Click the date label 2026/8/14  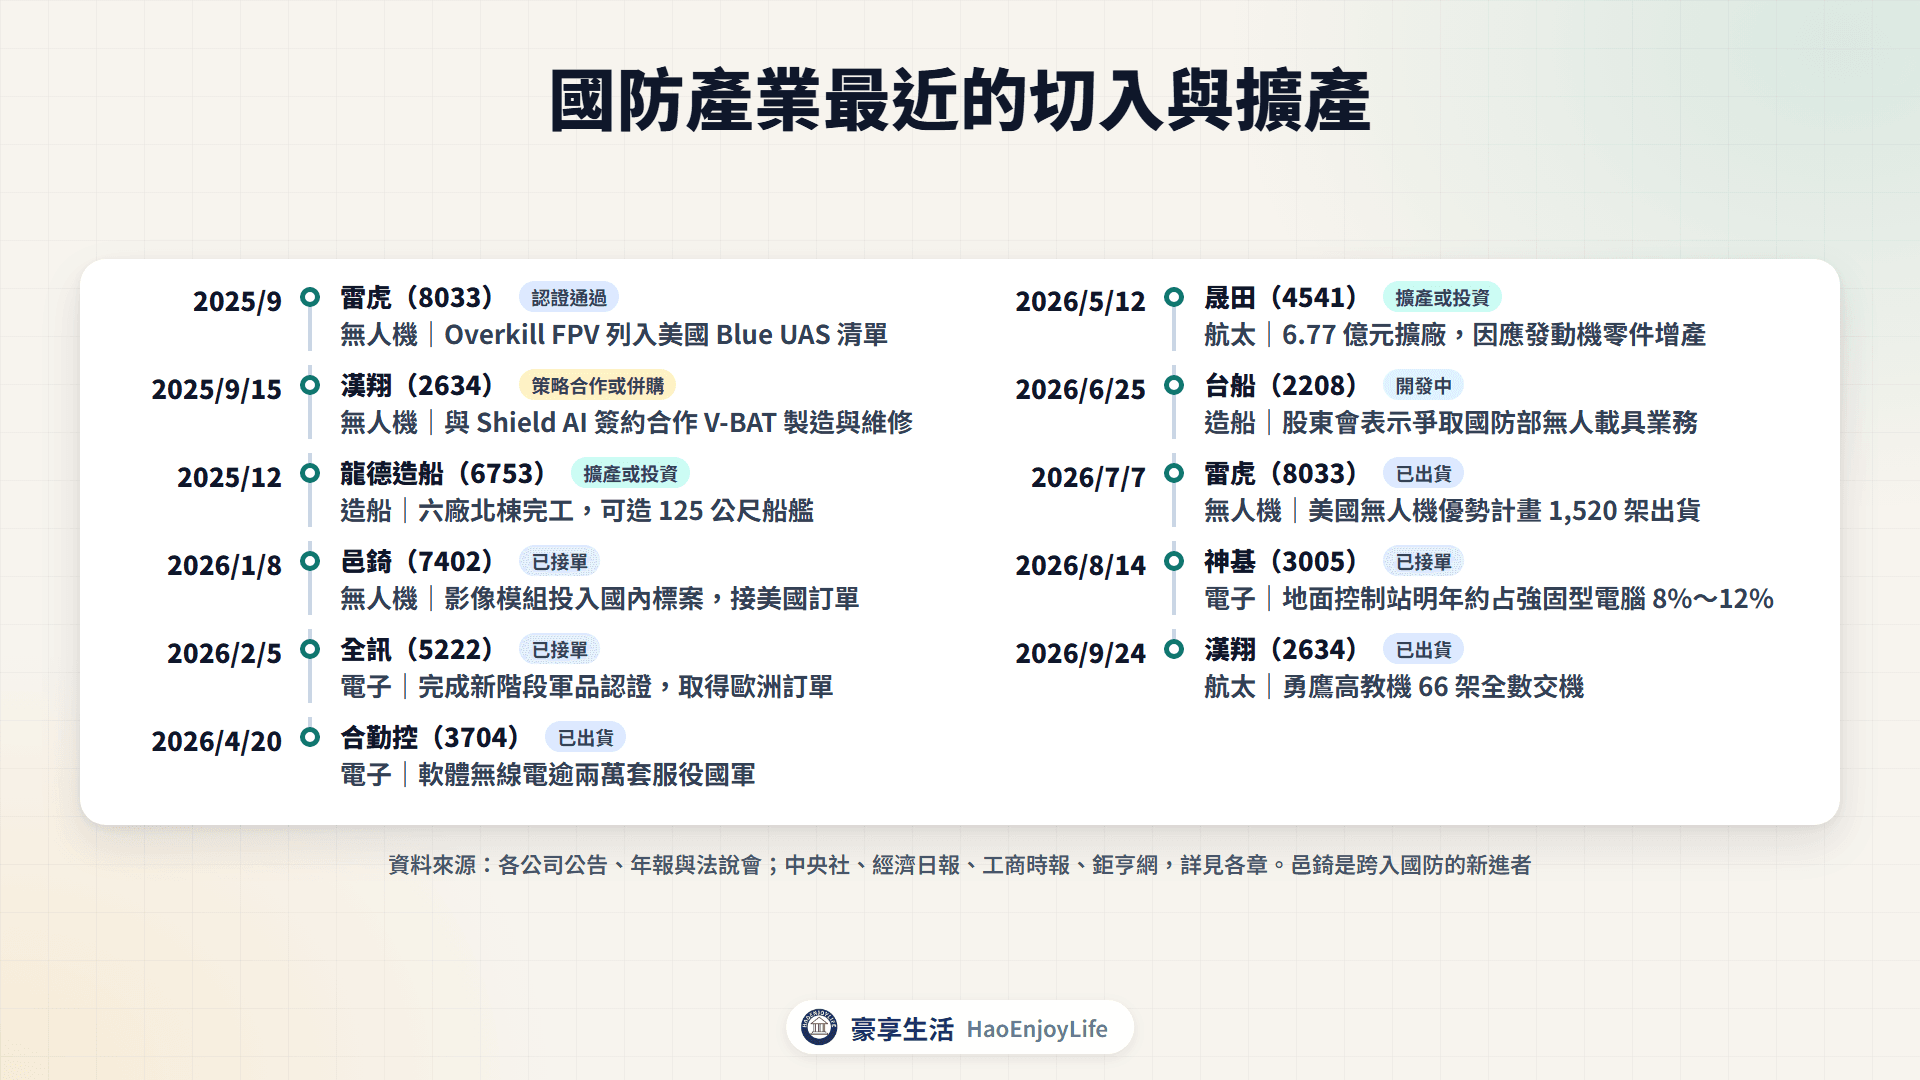point(1081,566)
